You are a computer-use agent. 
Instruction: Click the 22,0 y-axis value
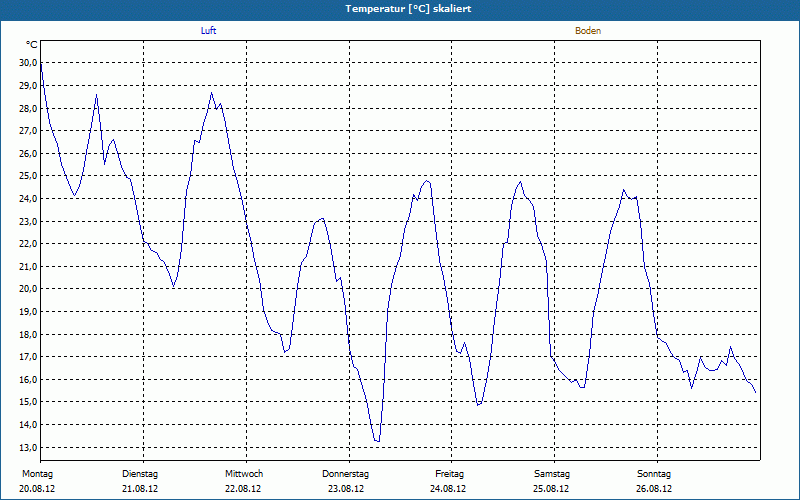[28, 244]
